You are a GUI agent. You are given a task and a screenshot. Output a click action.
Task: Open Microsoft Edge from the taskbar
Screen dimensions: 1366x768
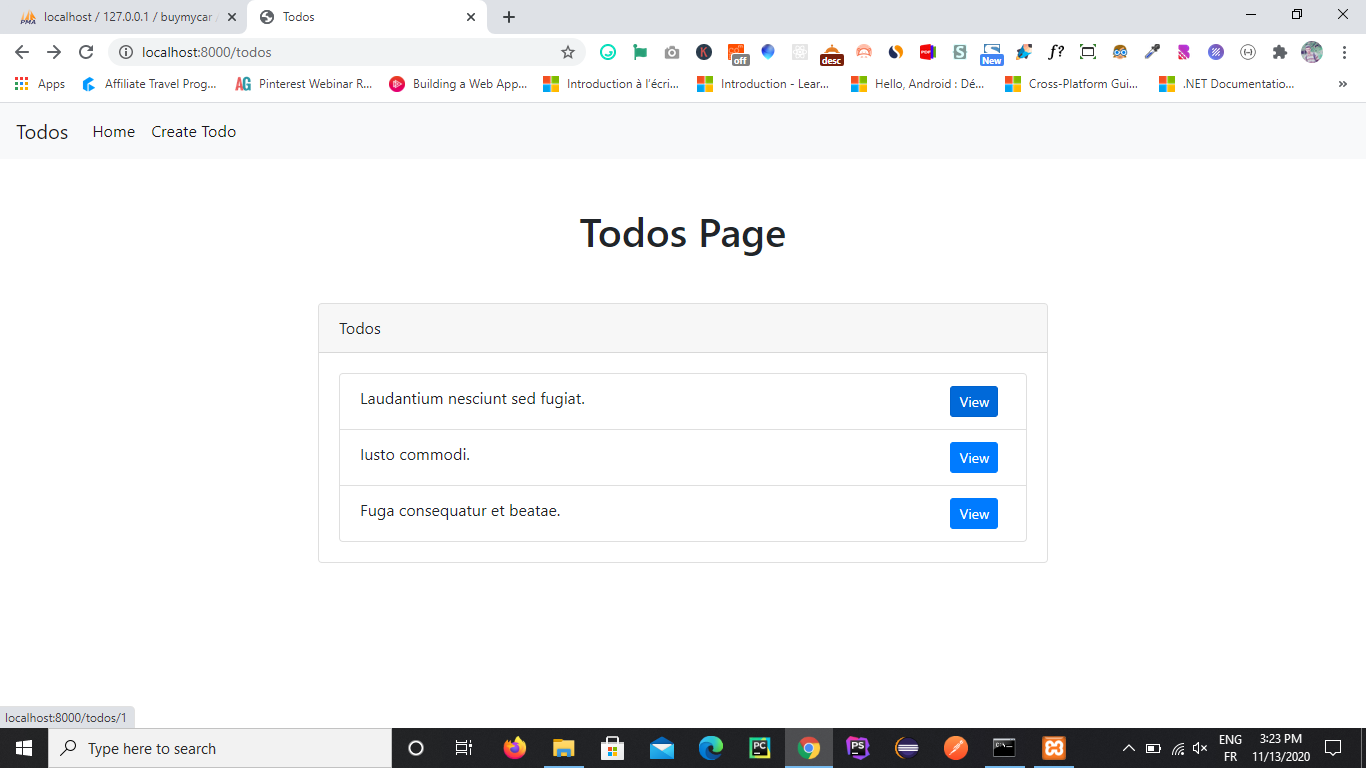pos(711,748)
